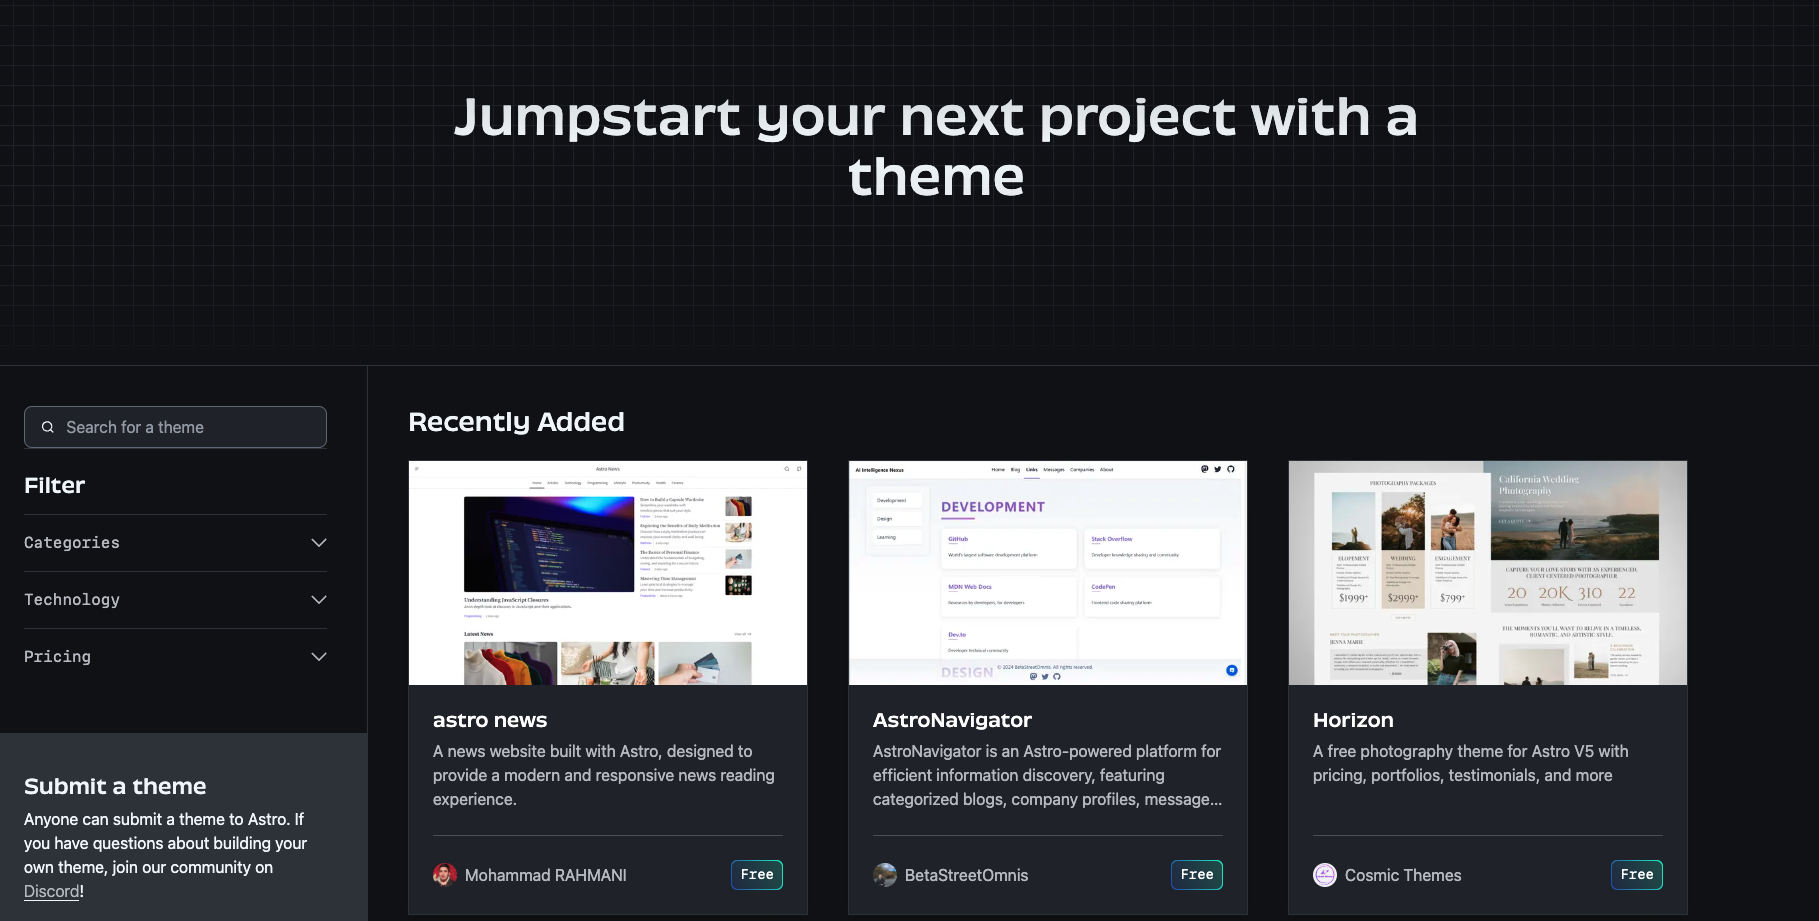The height and width of the screenshot is (921, 1819).
Task: Click the Horizon description text
Action: (x=1471, y=763)
